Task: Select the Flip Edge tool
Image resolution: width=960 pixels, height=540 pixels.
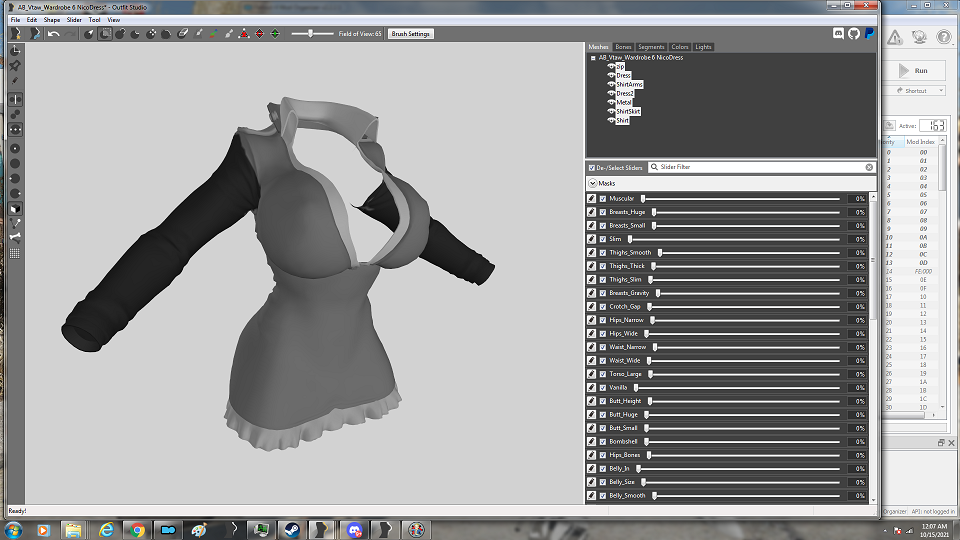Action: pyautogui.click(x=260, y=34)
